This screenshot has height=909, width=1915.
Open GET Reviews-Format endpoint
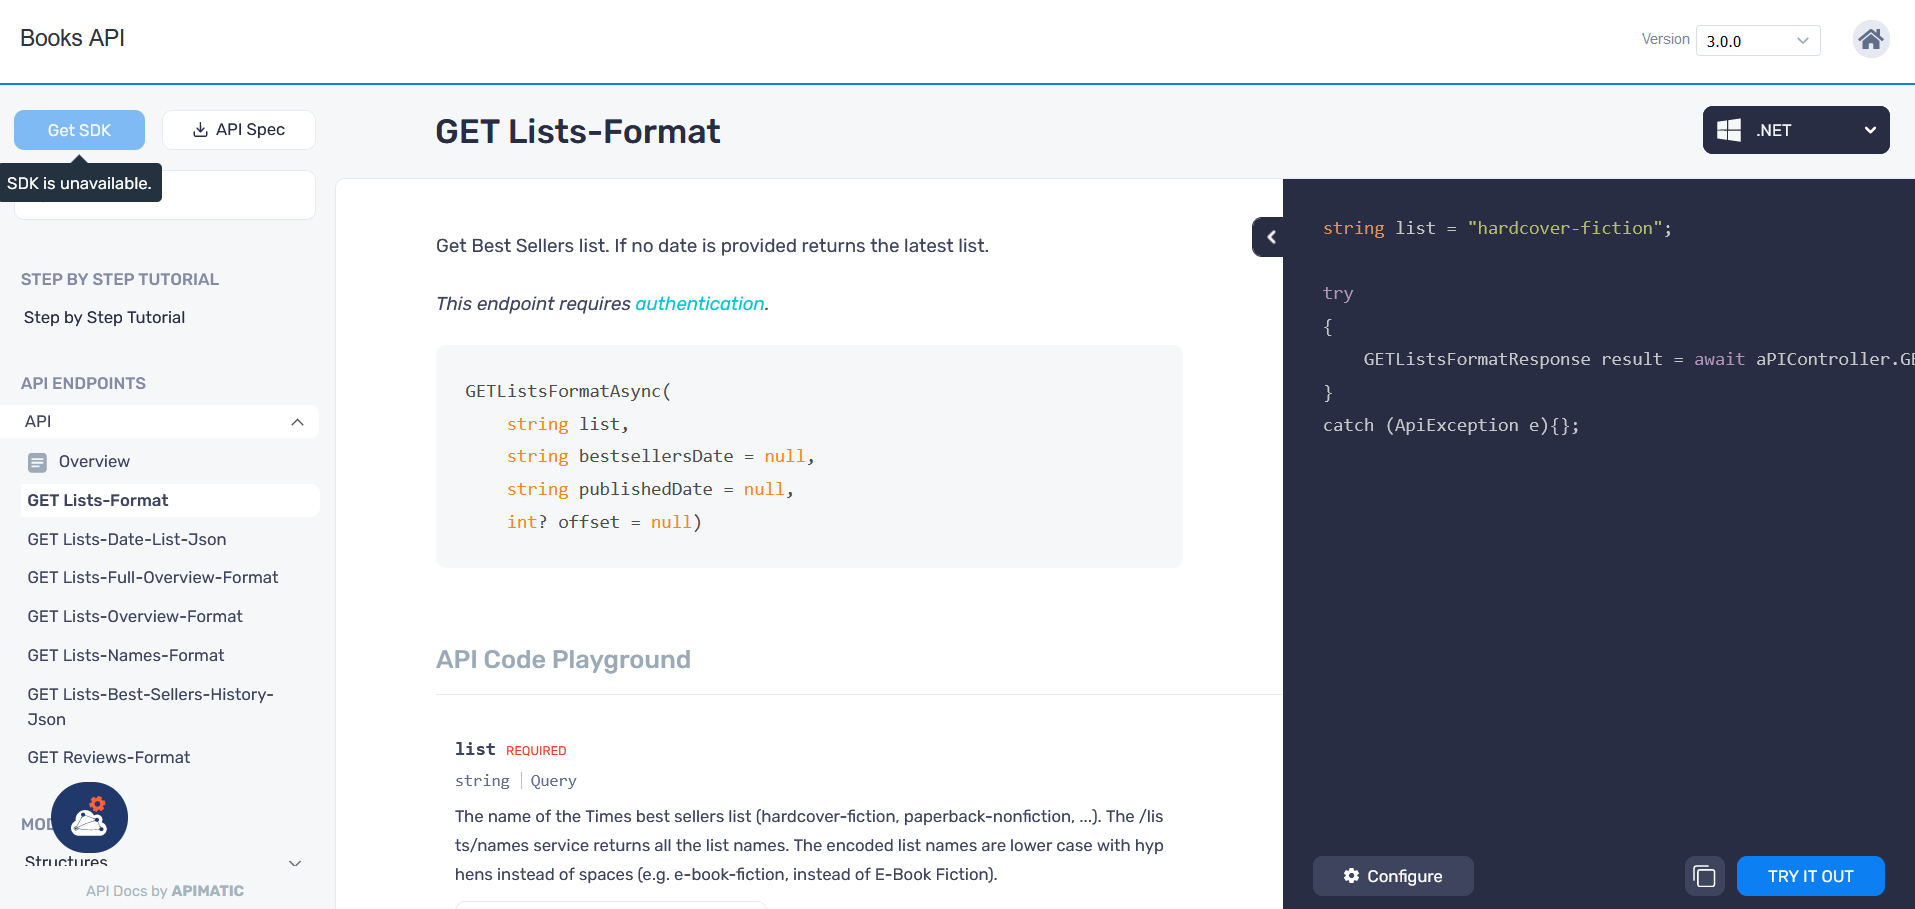pyautogui.click(x=109, y=757)
